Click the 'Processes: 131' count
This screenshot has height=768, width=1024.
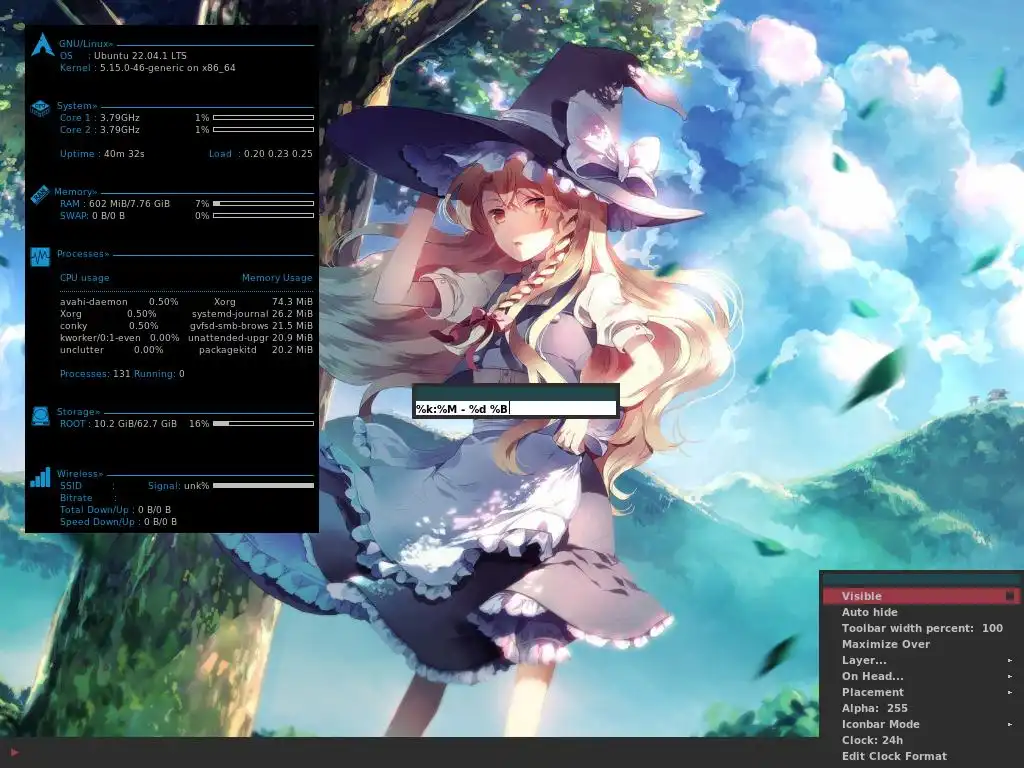[x=95, y=374]
